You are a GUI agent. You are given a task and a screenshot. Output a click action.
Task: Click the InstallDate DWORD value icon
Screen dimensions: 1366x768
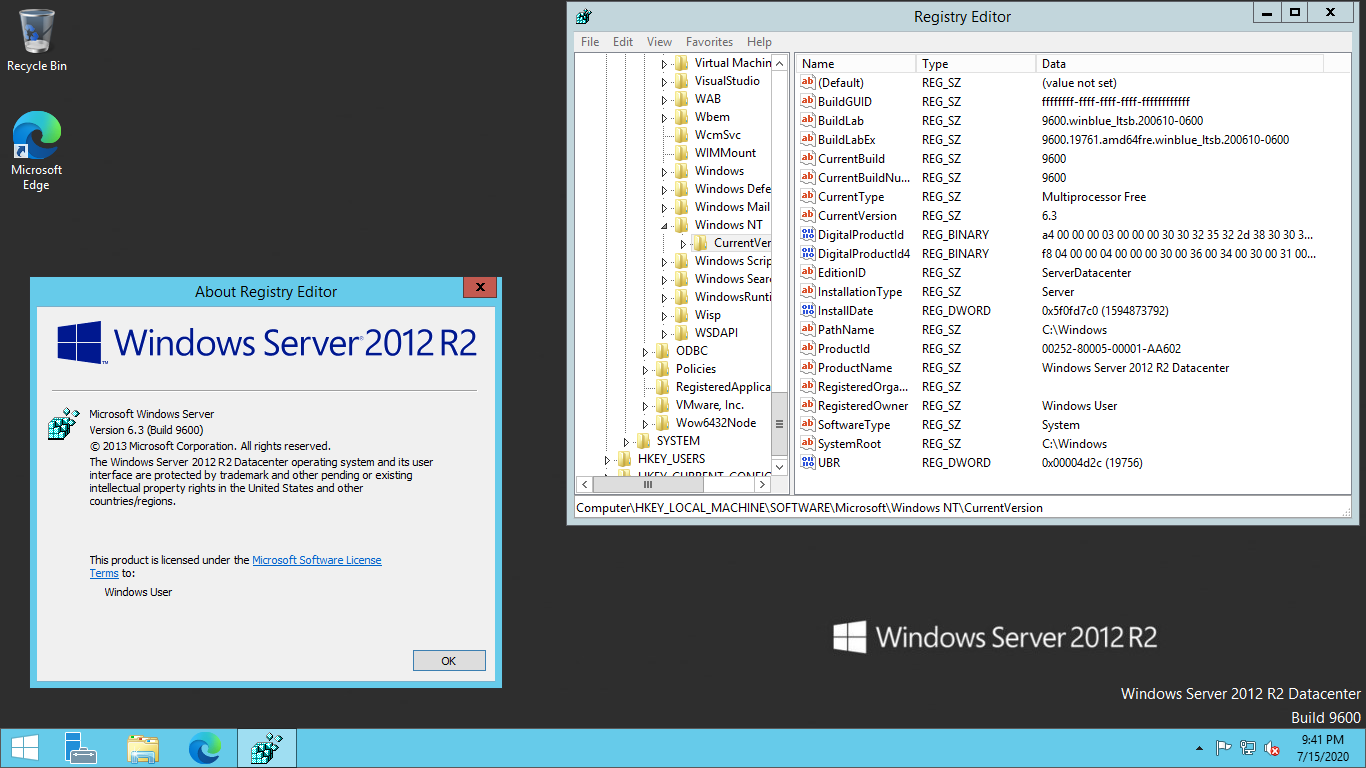[808, 311]
